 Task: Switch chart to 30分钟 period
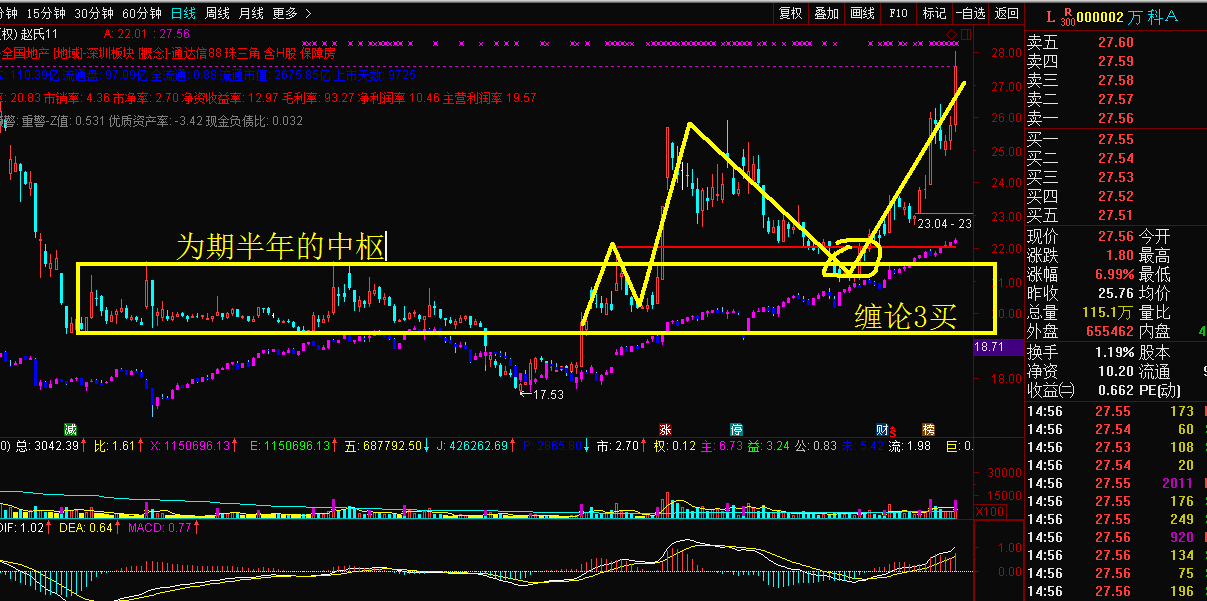pyautogui.click(x=93, y=13)
